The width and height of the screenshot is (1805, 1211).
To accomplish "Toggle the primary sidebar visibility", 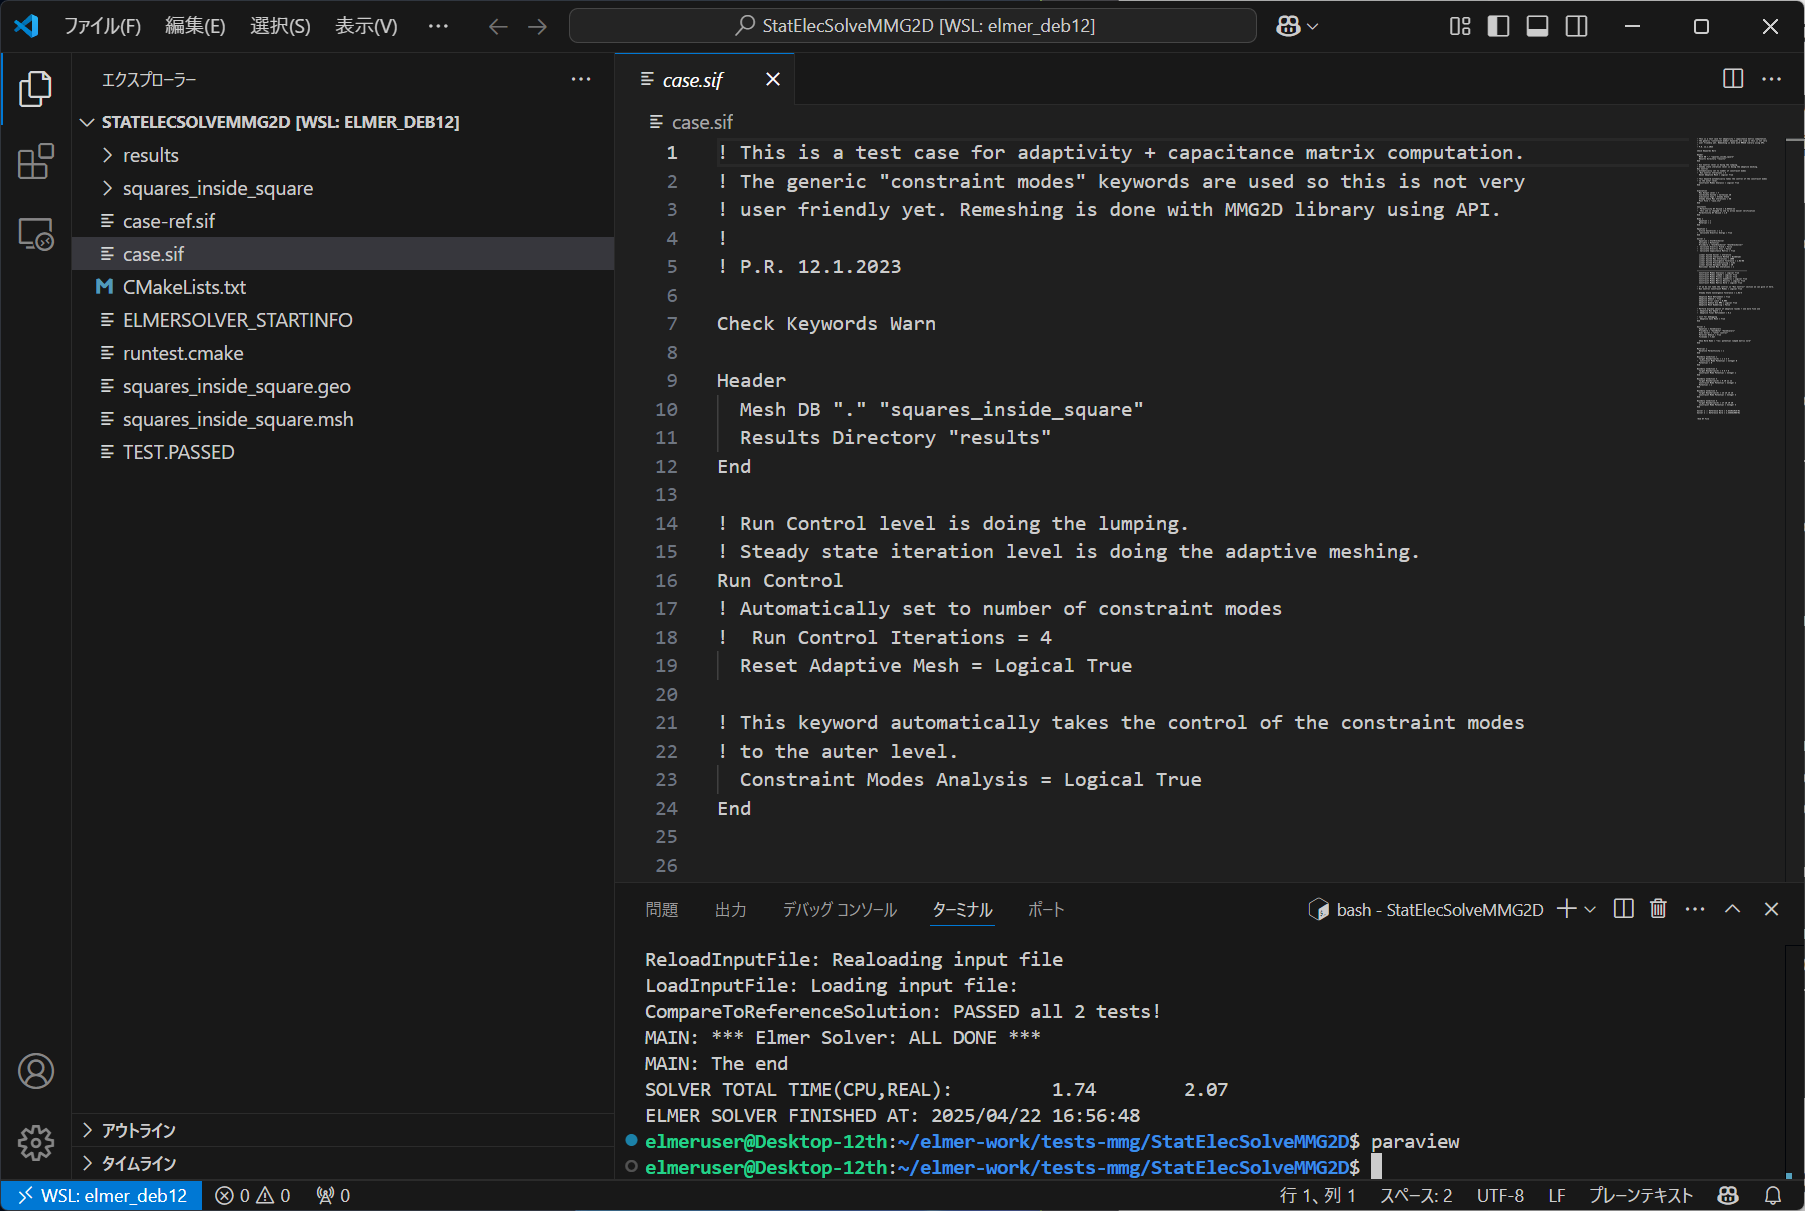I will (x=1498, y=26).
